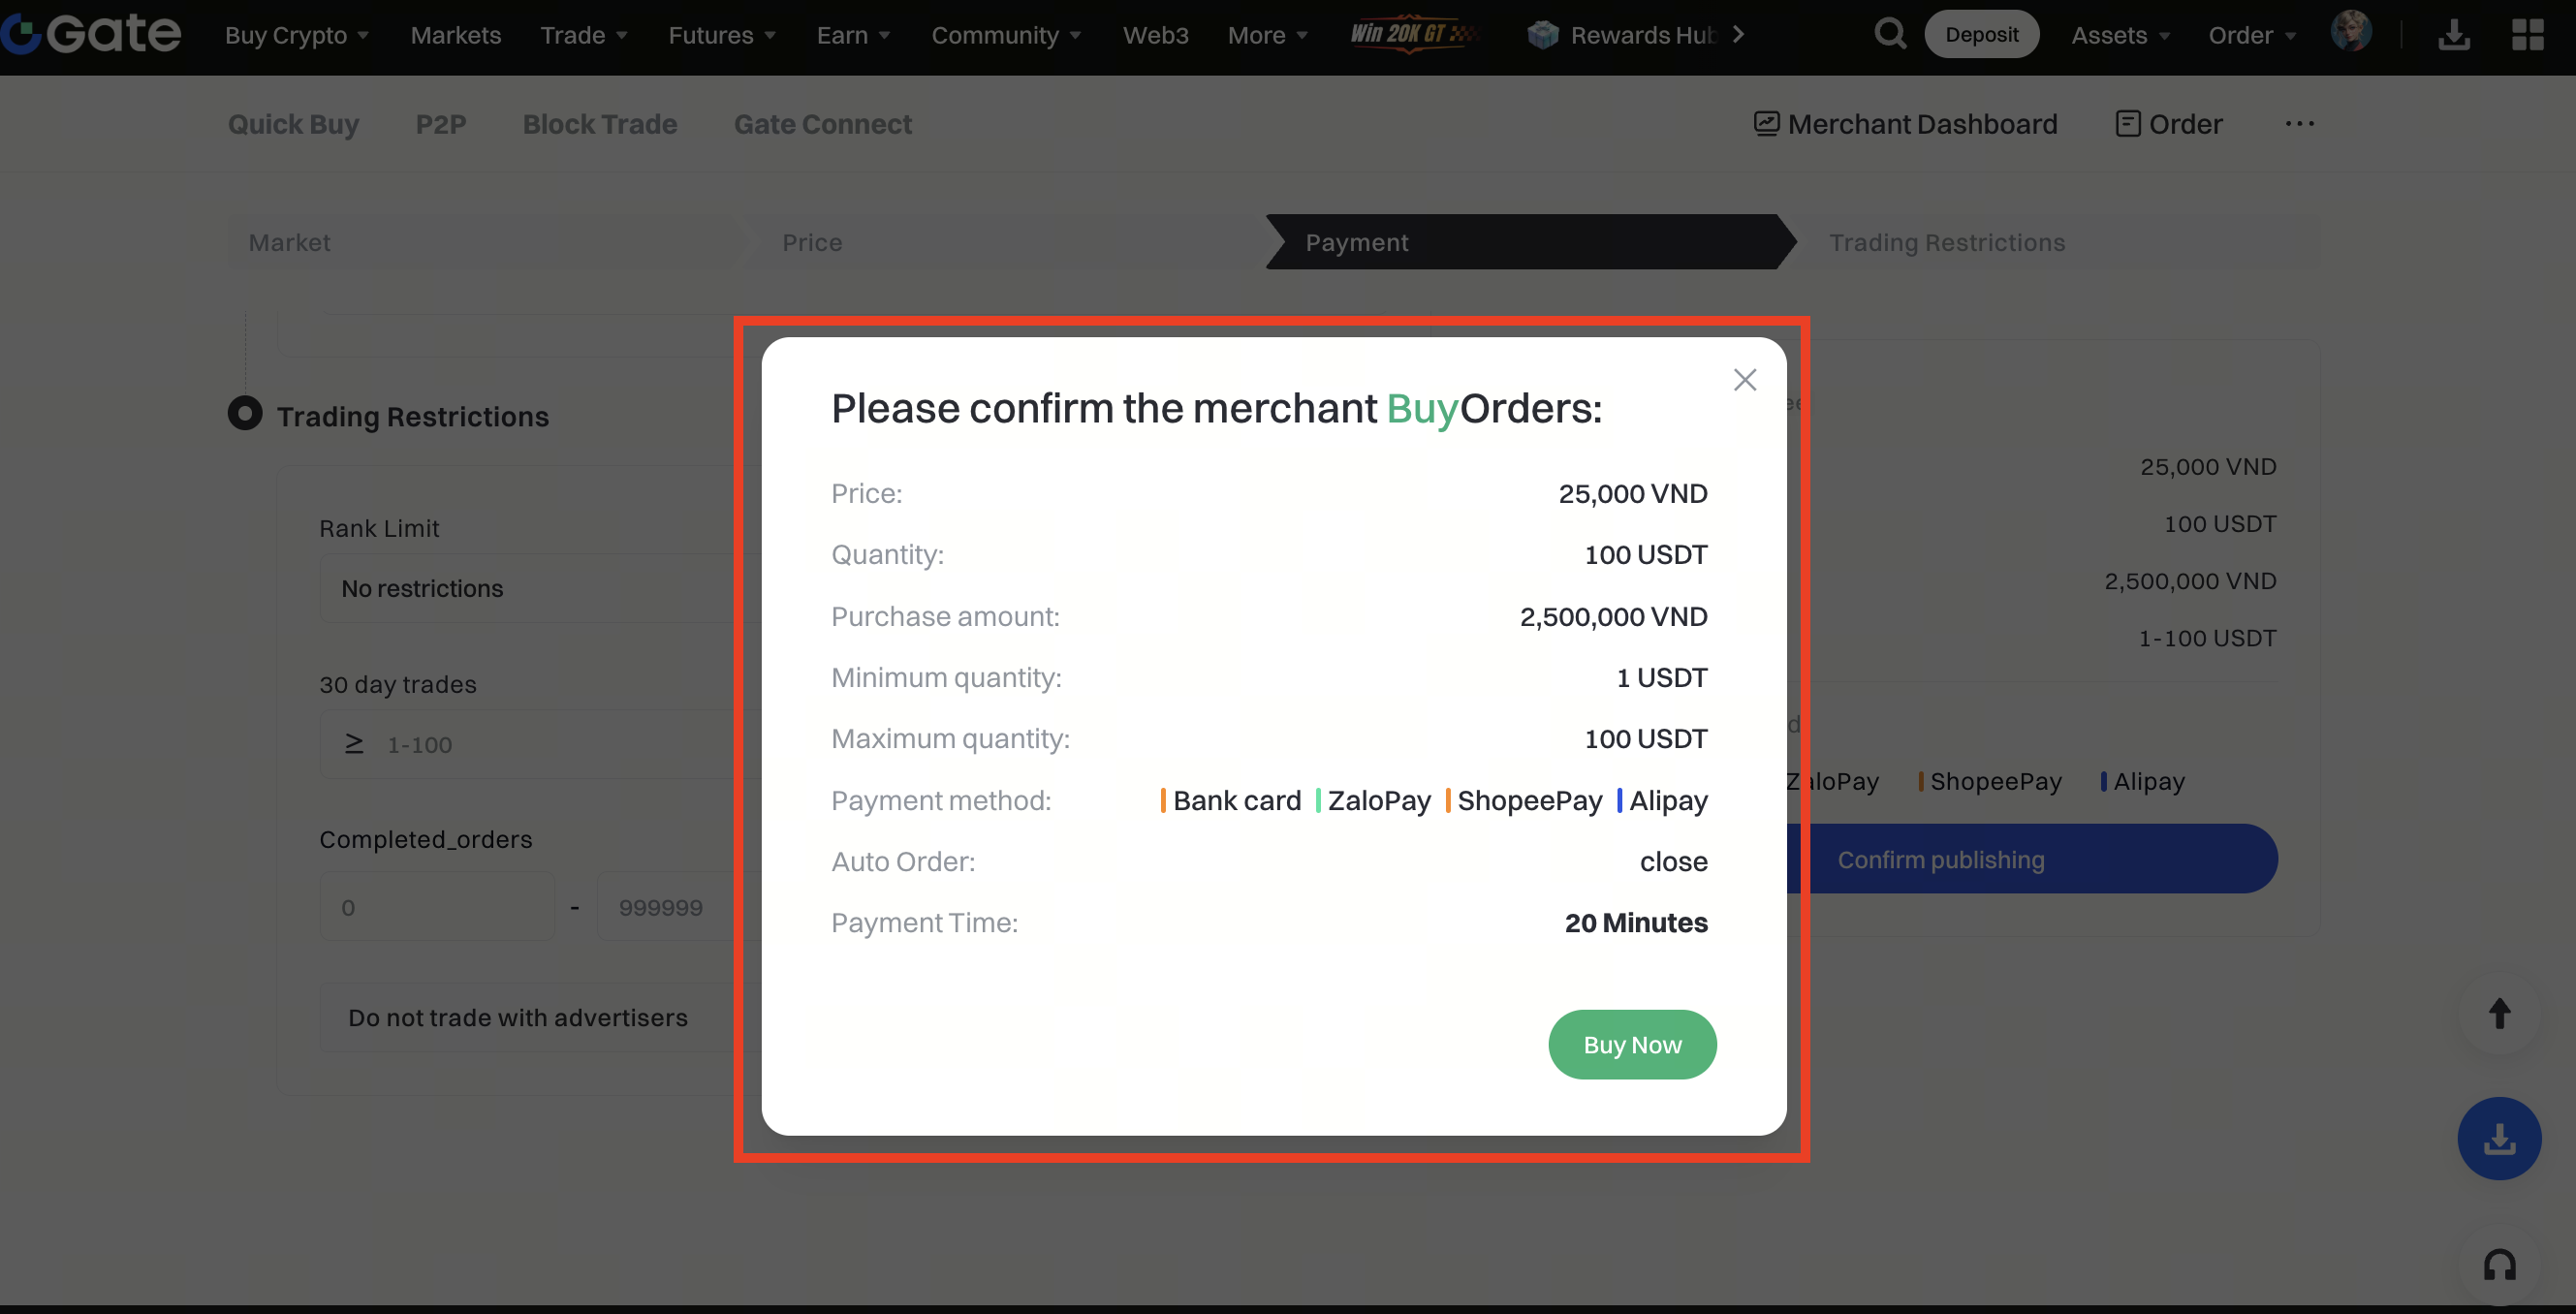Open the apps grid icon
The width and height of the screenshot is (2576, 1314).
[x=2527, y=35]
